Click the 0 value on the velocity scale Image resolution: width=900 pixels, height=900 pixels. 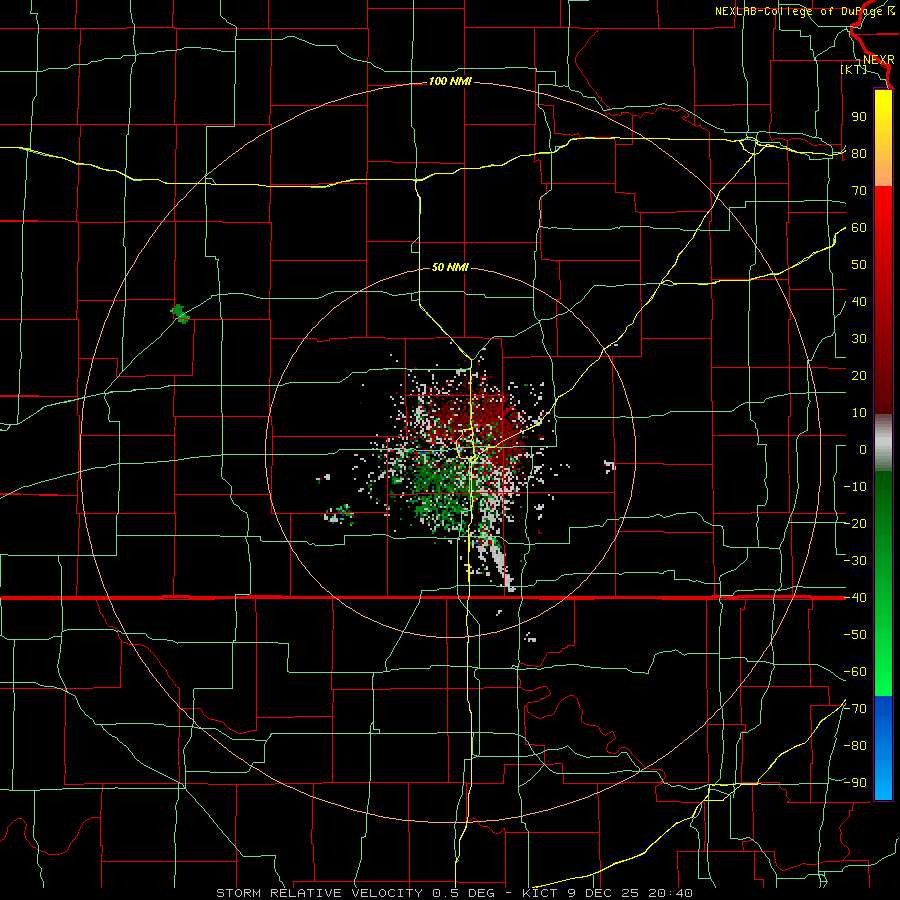click(863, 449)
